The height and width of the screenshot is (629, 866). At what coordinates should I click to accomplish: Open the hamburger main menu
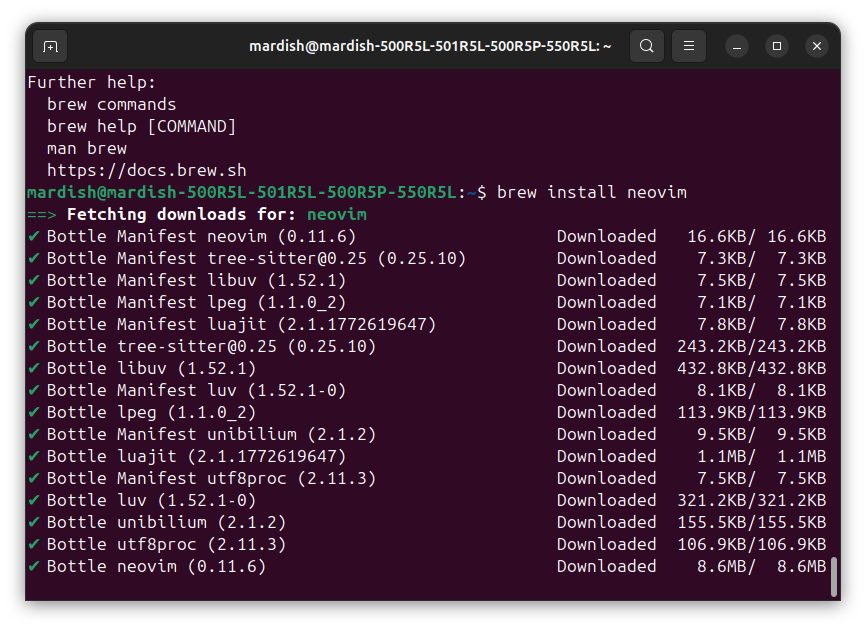click(689, 46)
